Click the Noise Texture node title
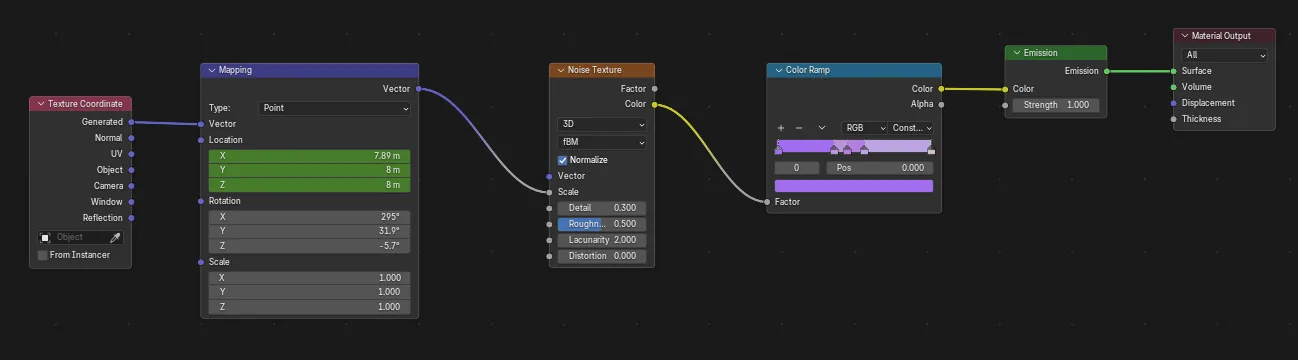The height and width of the screenshot is (360, 1298). 595,70
